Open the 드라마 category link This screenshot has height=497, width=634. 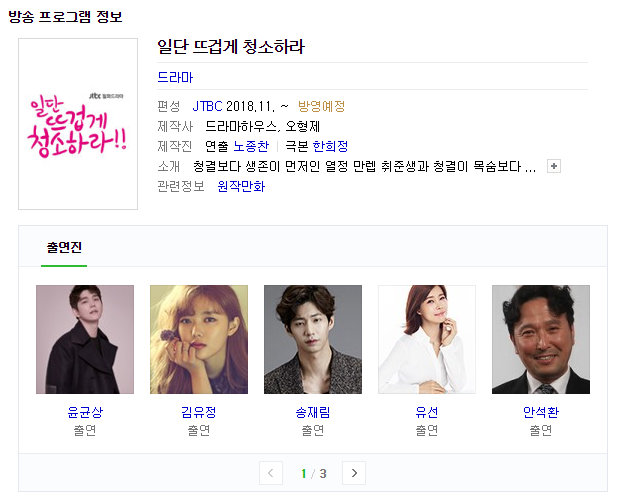(x=175, y=77)
